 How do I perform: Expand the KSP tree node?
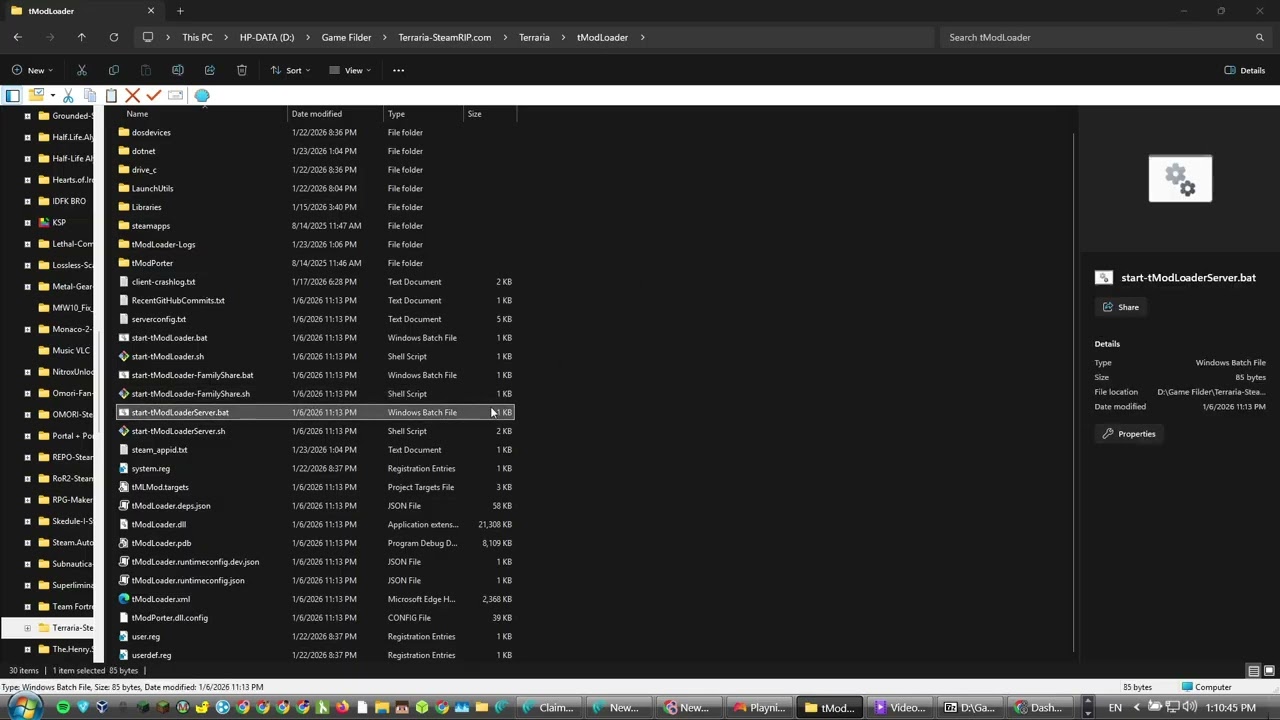tap(27, 222)
